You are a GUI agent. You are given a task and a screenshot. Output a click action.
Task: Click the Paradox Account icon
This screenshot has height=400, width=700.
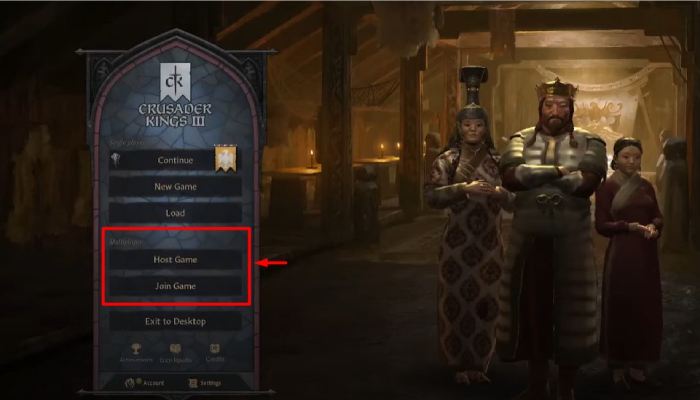pyautogui.click(x=130, y=383)
